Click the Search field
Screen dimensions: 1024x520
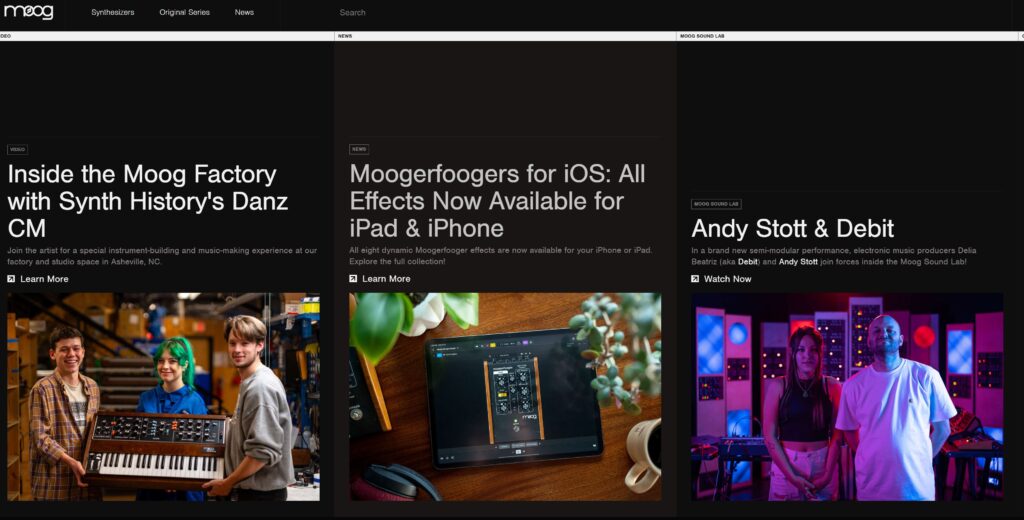pos(352,12)
